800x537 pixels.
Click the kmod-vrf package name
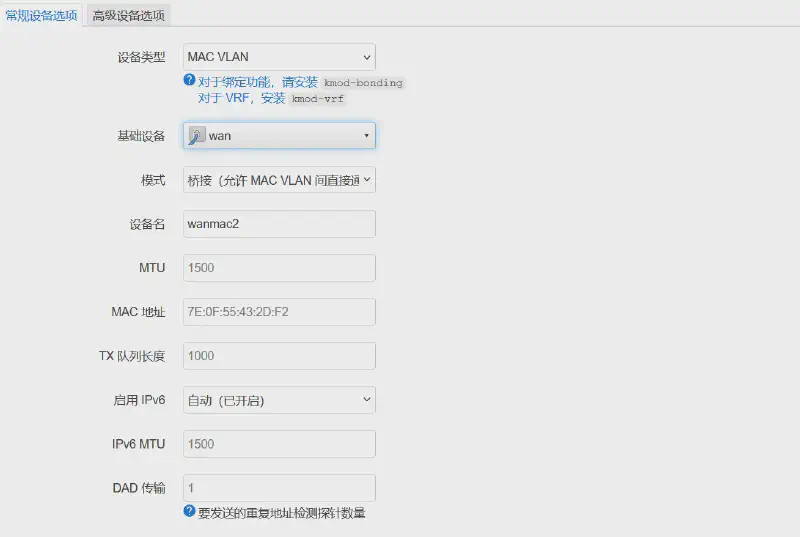pyautogui.click(x=317, y=99)
